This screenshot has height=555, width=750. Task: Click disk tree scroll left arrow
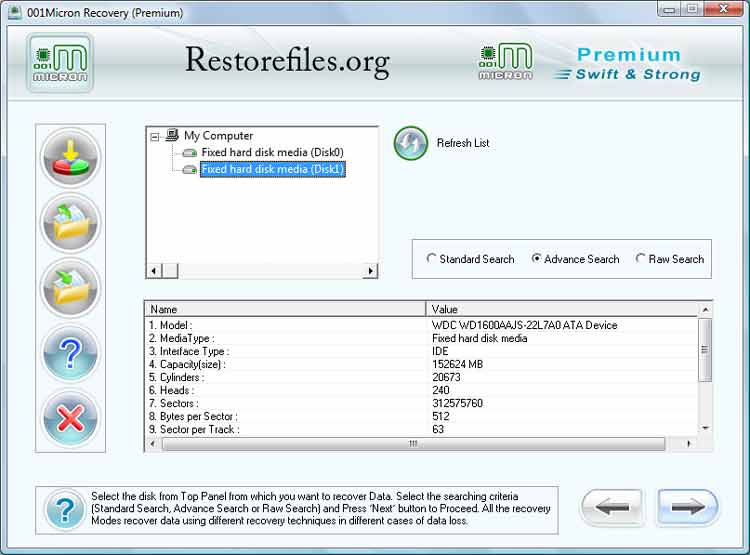[x=154, y=271]
